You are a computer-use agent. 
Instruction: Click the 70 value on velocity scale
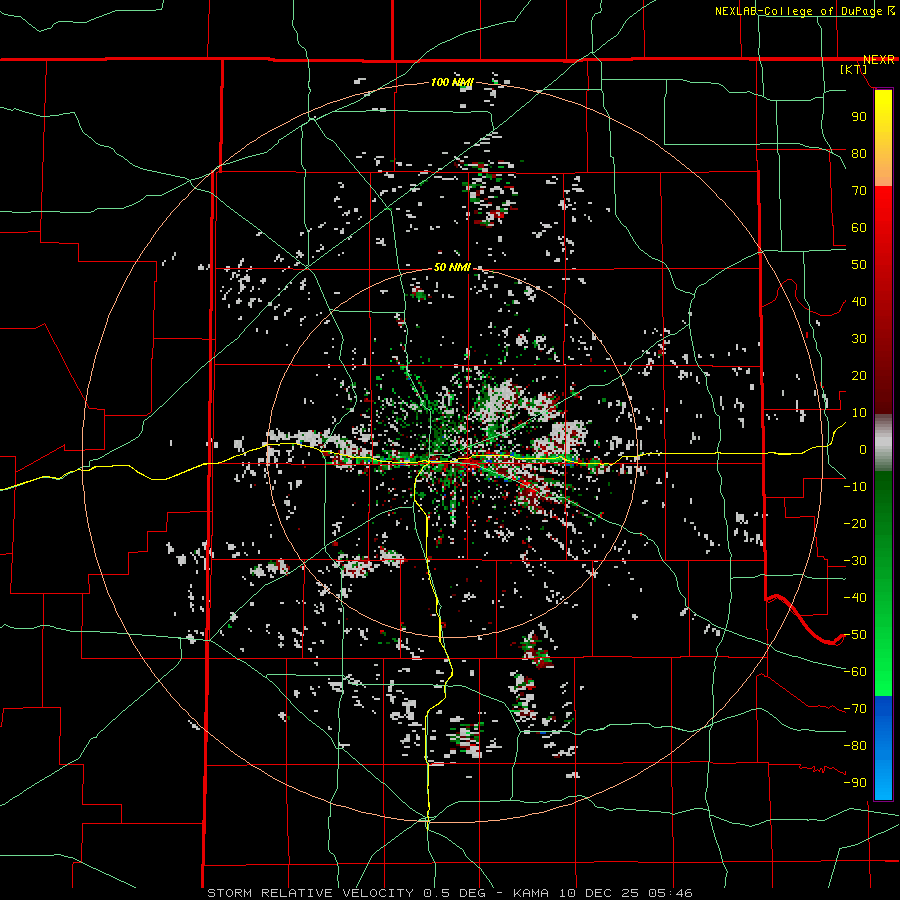point(859,191)
